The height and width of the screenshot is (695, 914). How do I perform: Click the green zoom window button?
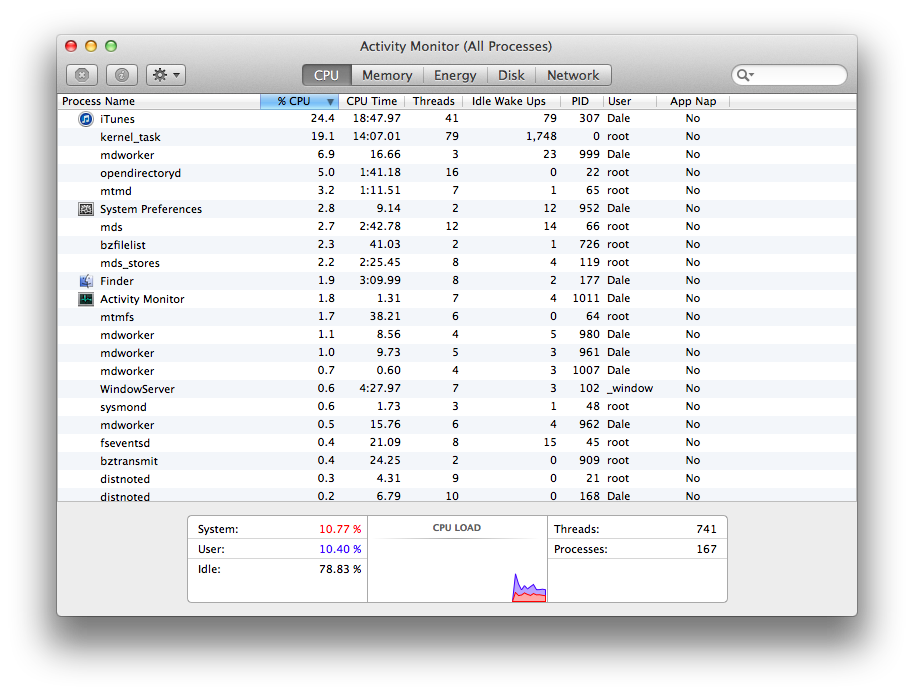tap(111, 46)
